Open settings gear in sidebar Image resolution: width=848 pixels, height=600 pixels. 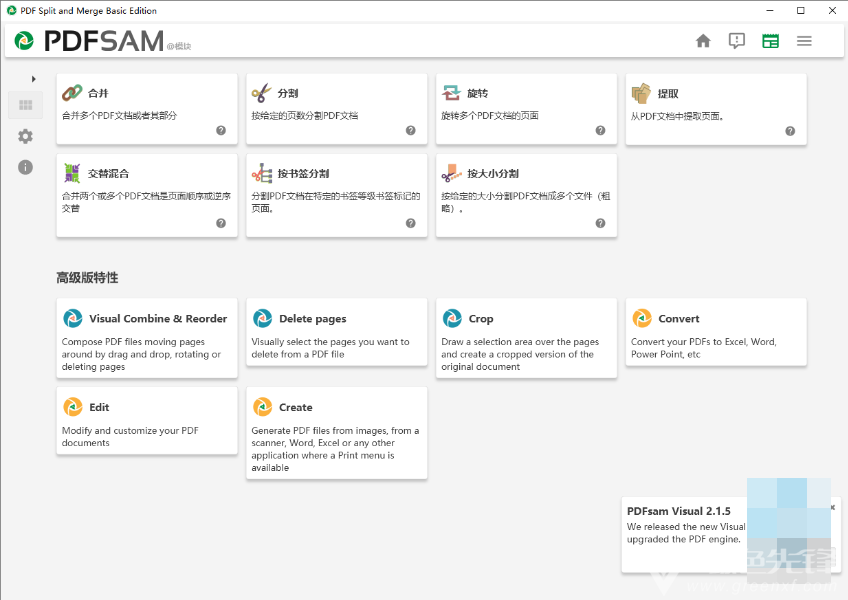25,136
